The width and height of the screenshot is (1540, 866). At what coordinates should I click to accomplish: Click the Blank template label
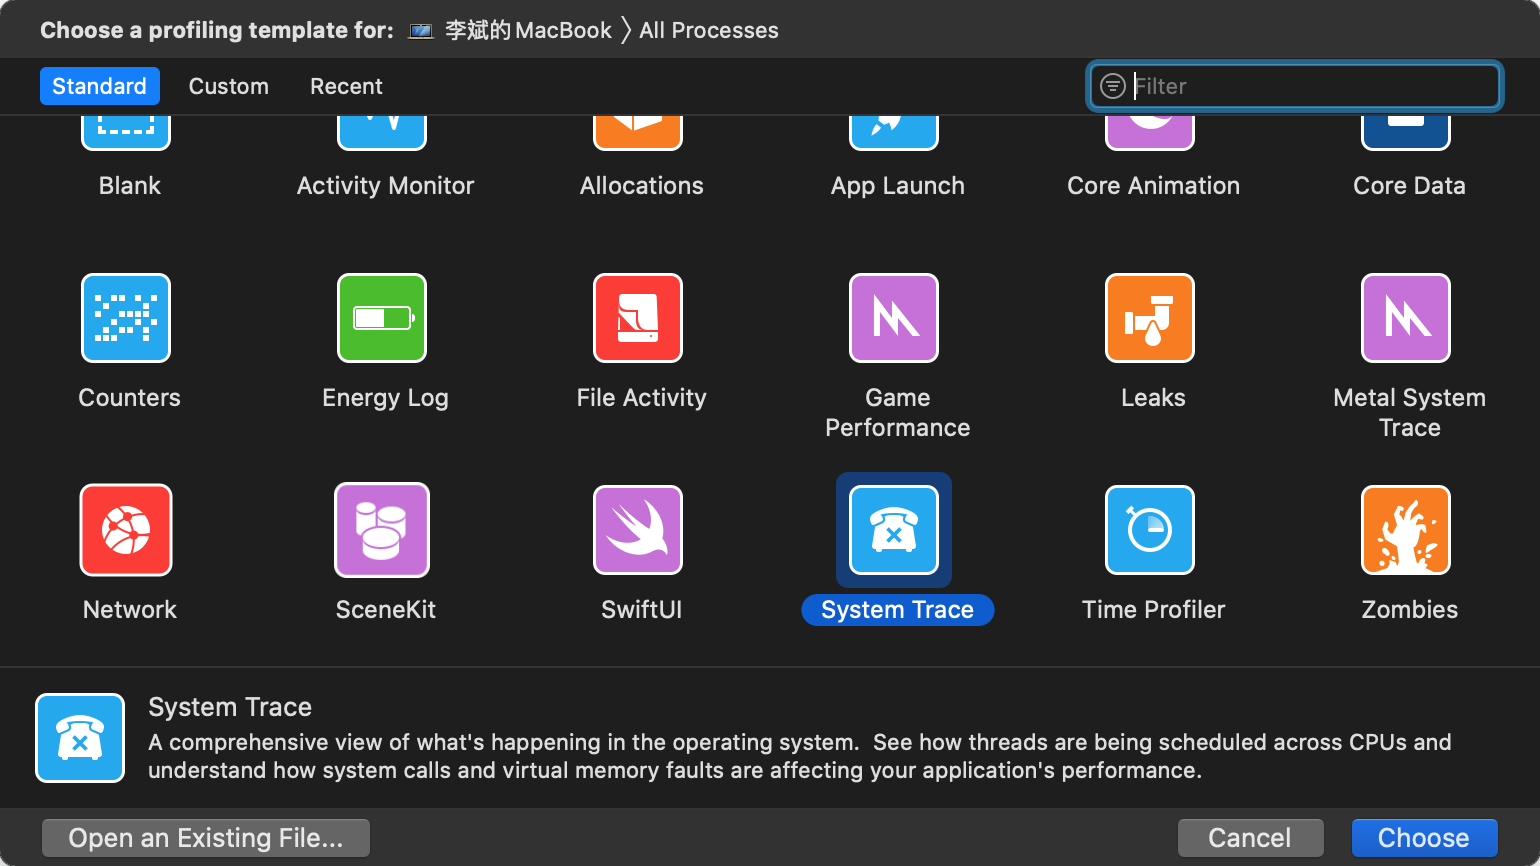click(130, 186)
